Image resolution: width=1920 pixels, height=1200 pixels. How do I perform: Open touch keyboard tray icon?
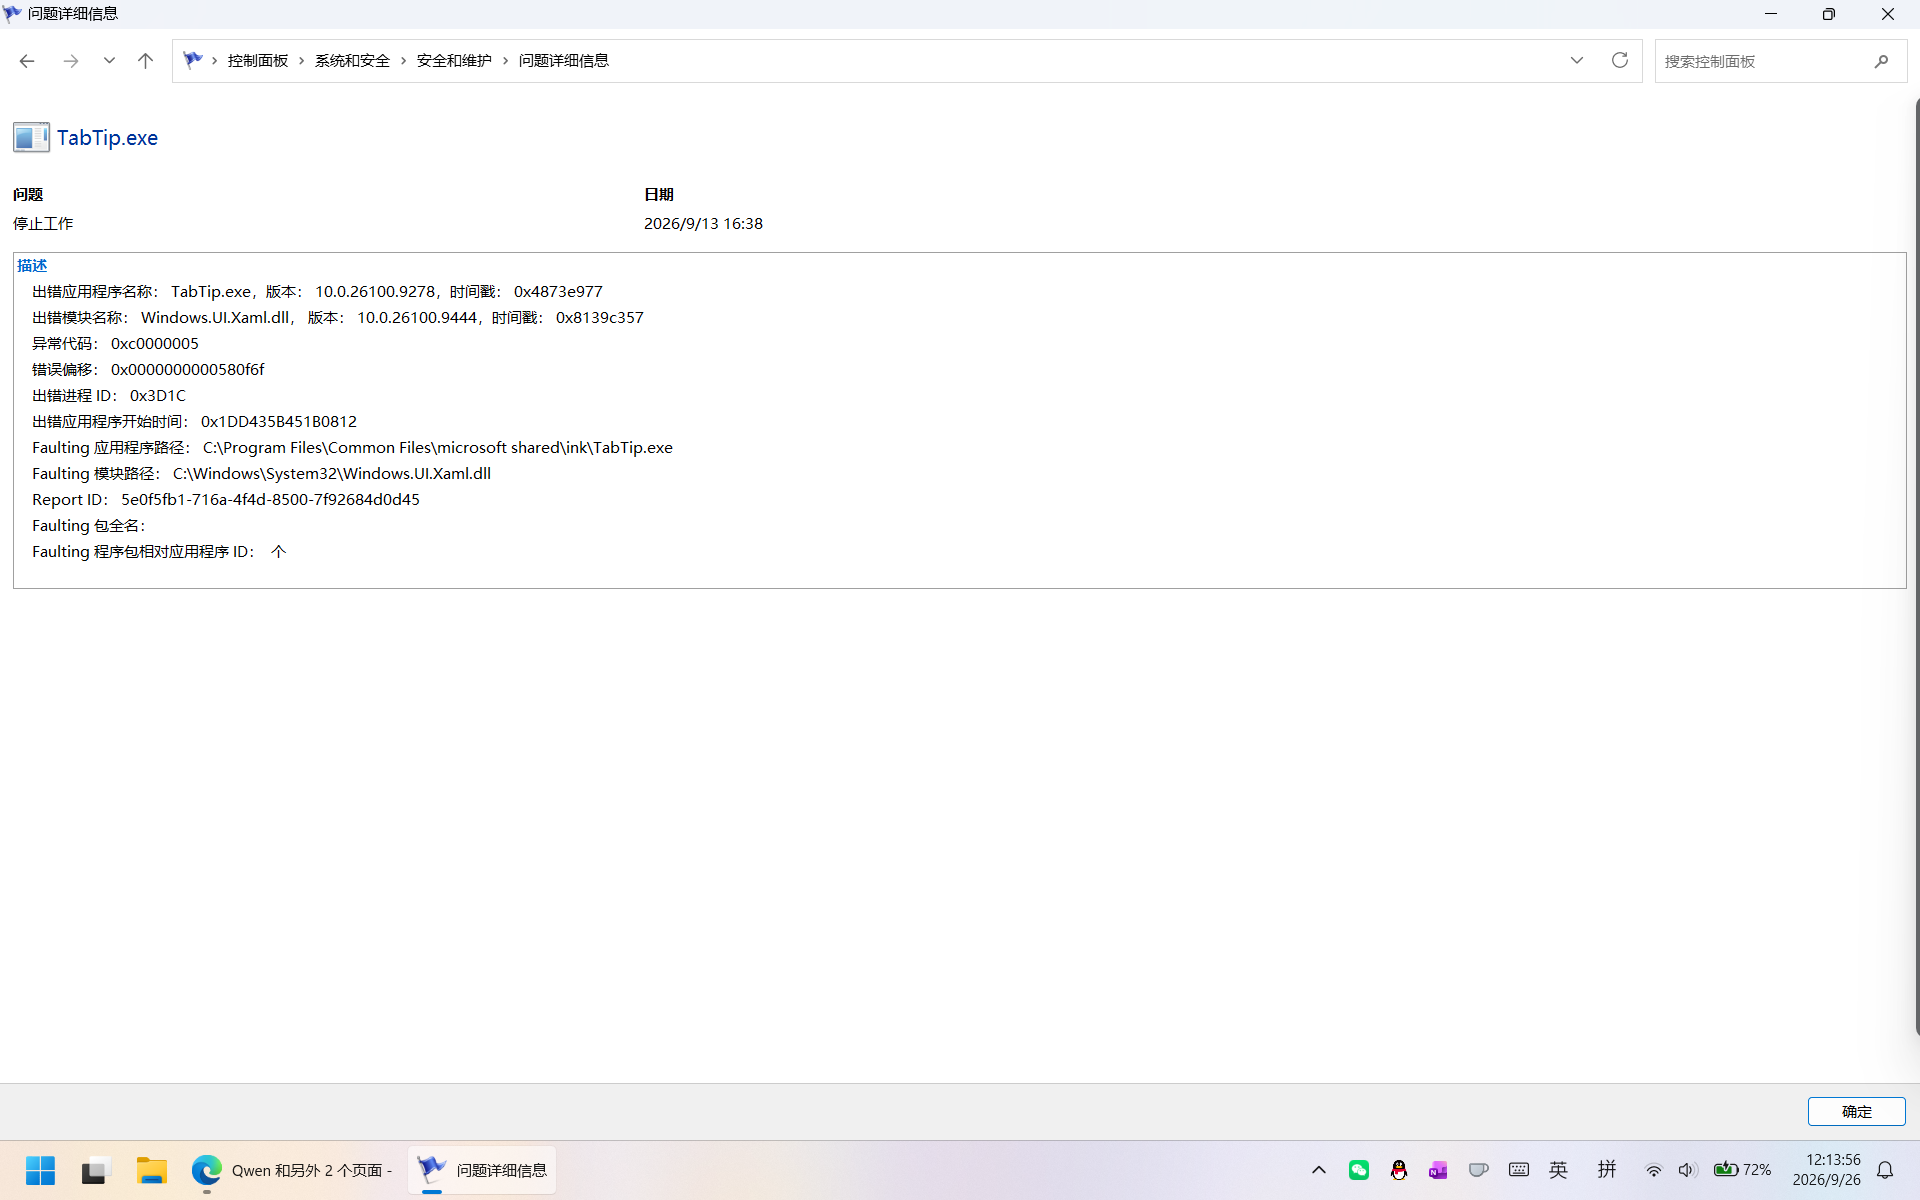[x=1519, y=1170]
